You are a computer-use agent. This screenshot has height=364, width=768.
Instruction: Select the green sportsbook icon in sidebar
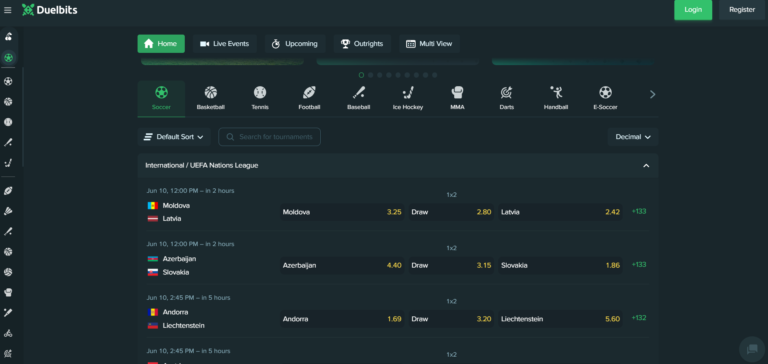tap(8, 58)
